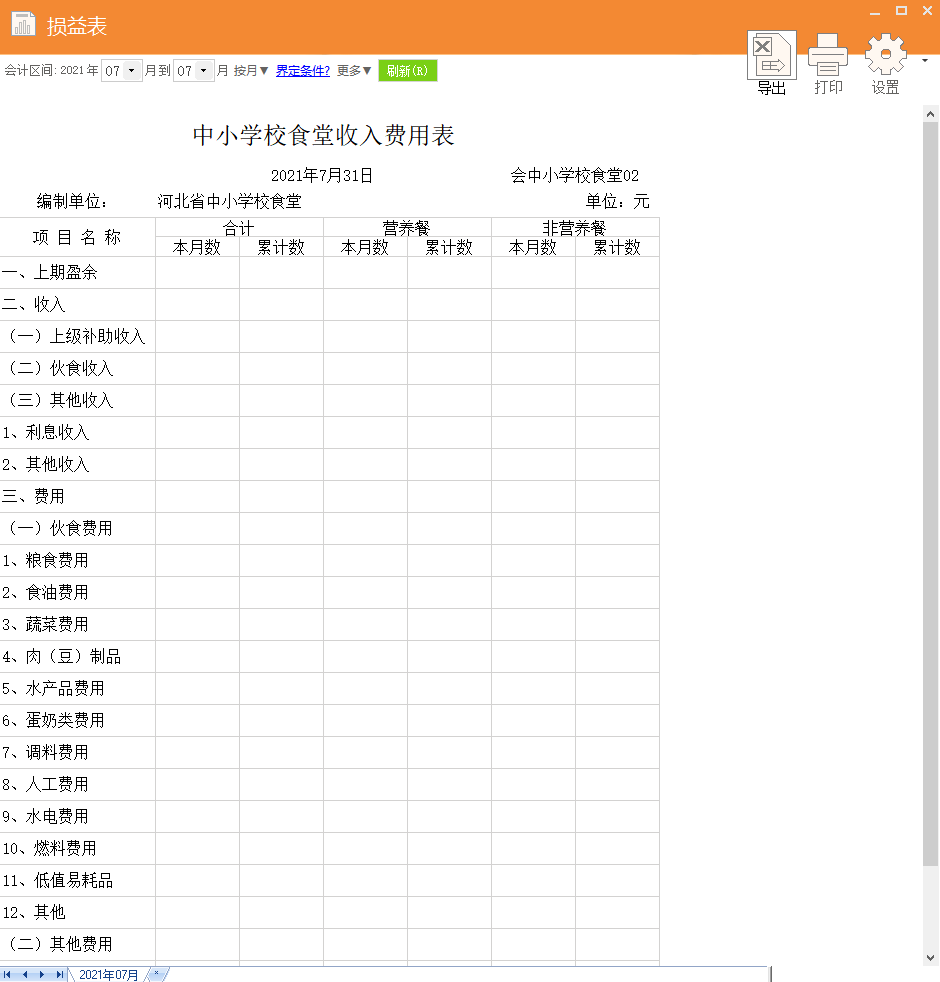Screen dimensions: 940x982
Task: Jump to the first sheet navigation arrow
Action: click(8, 973)
